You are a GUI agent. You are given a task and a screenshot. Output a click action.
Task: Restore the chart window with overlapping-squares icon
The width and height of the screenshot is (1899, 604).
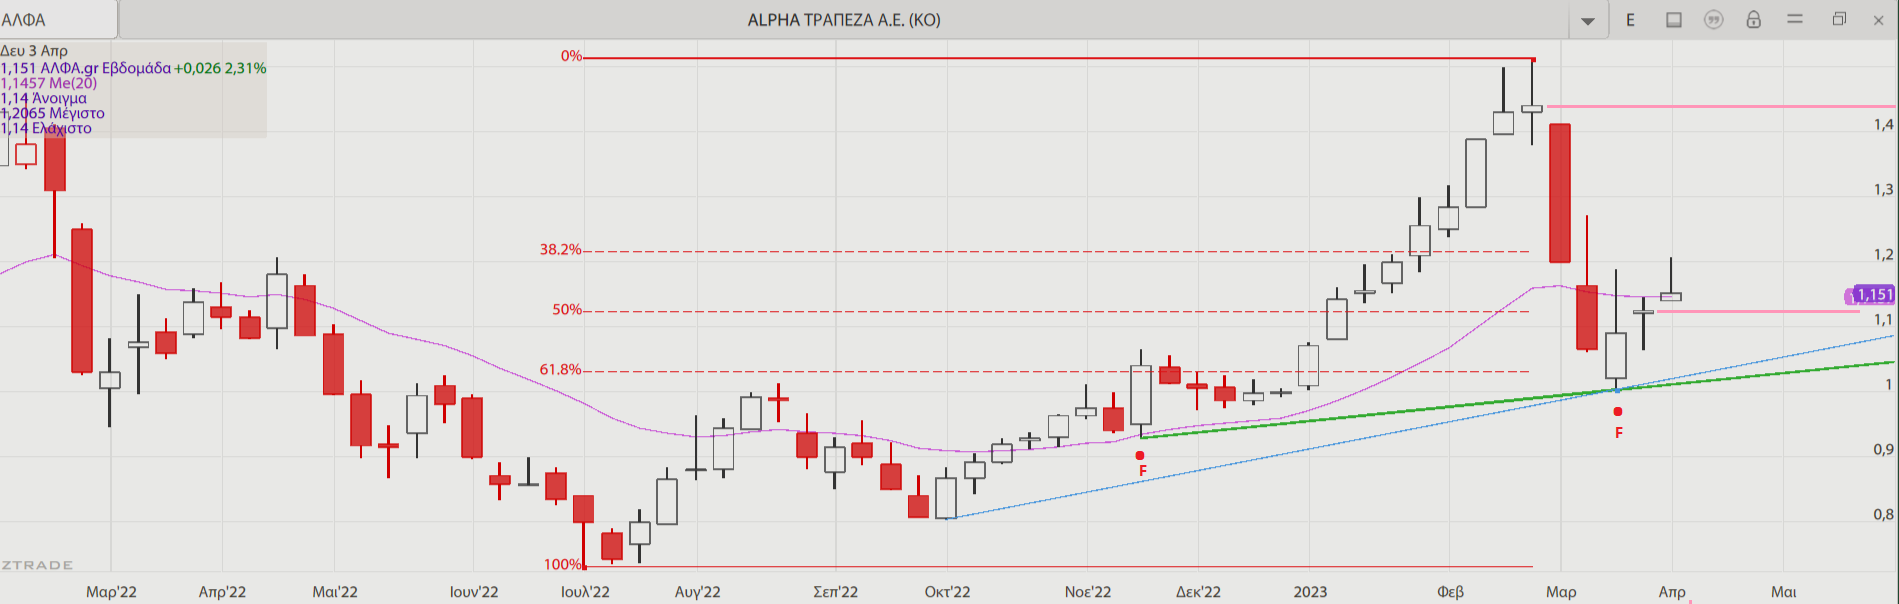(x=1839, y=19)
